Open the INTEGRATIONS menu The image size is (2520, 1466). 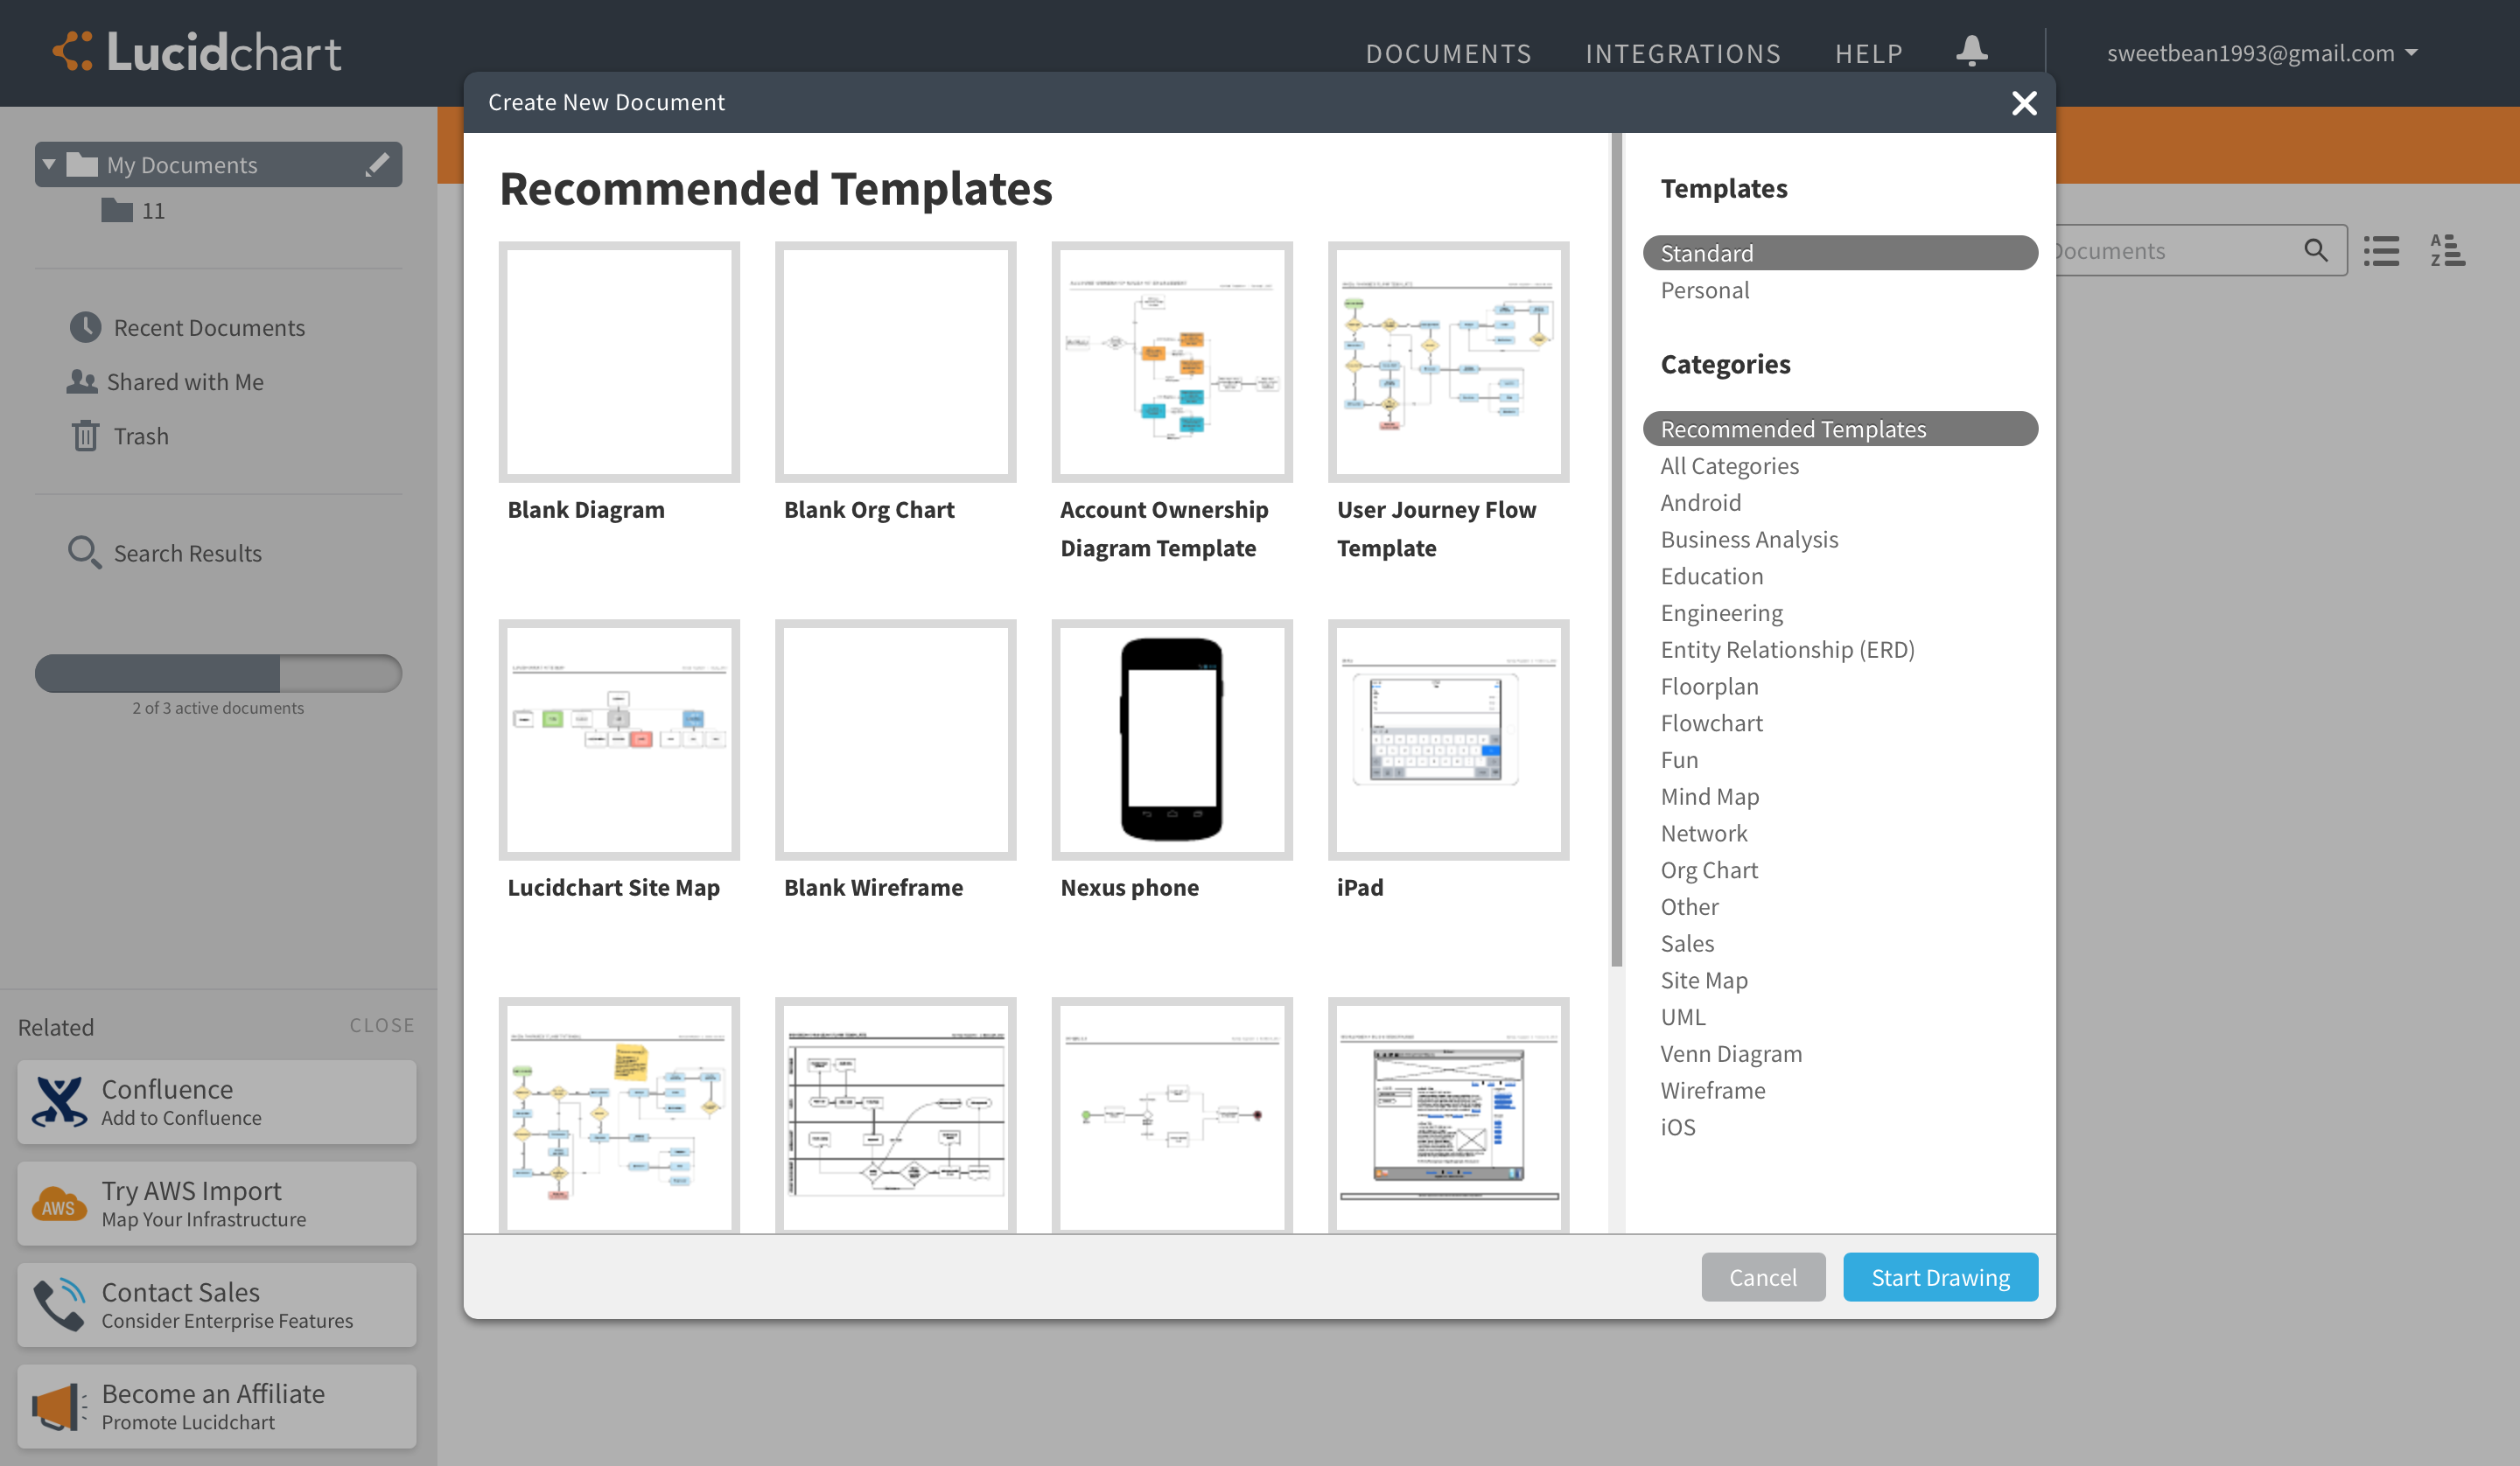(x=1683, y=53)
